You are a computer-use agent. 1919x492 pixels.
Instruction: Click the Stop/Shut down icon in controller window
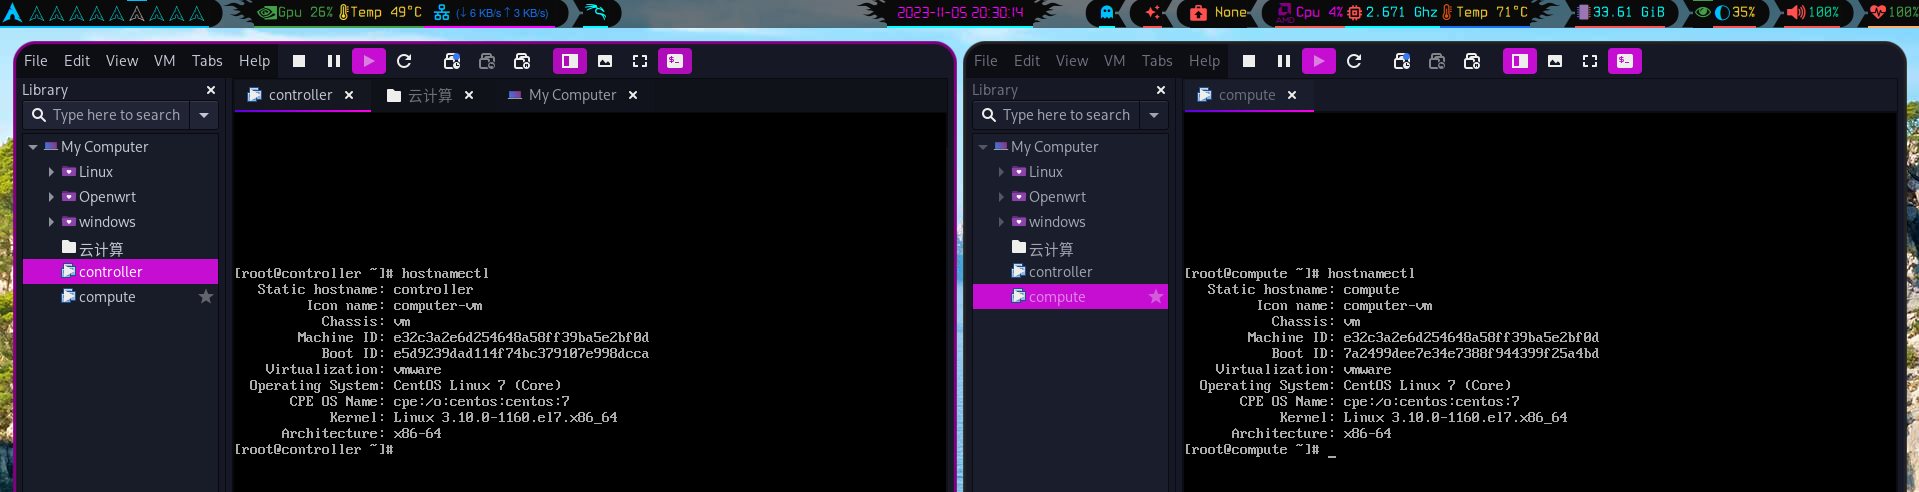298,61
